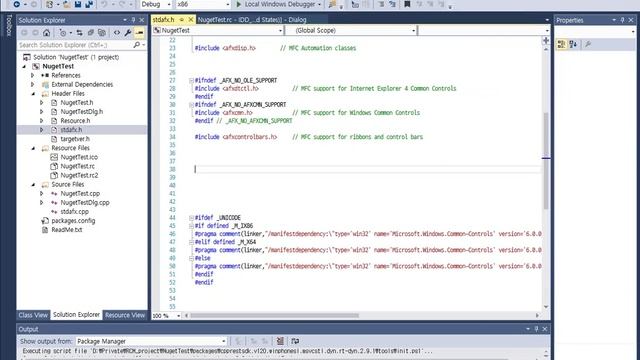Image resolution: width=640 pixels, height=360 pixels.
Task: Click the Search Solution Explorer field
Action: [76, 45]
